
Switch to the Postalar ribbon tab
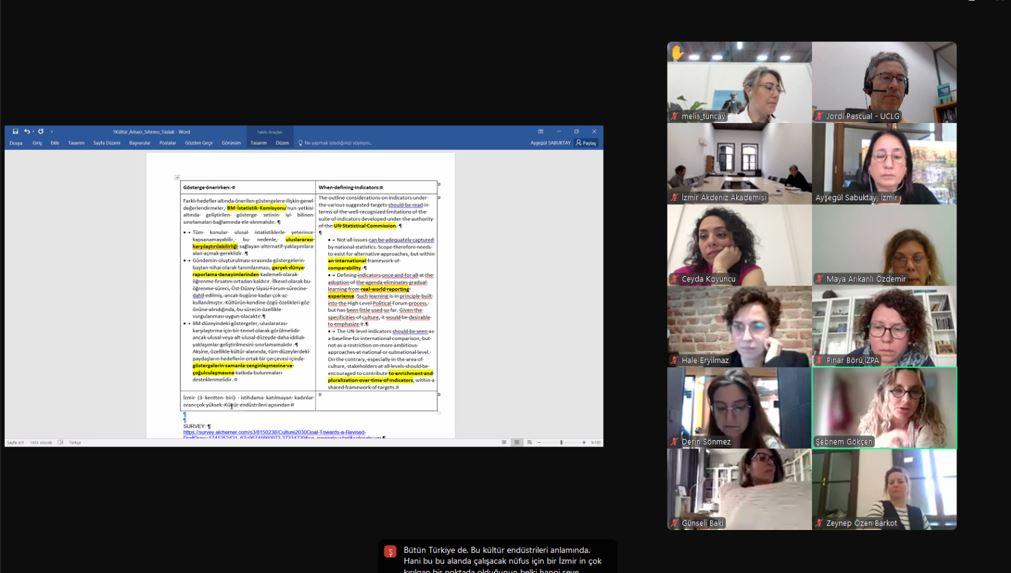point(168,143)
